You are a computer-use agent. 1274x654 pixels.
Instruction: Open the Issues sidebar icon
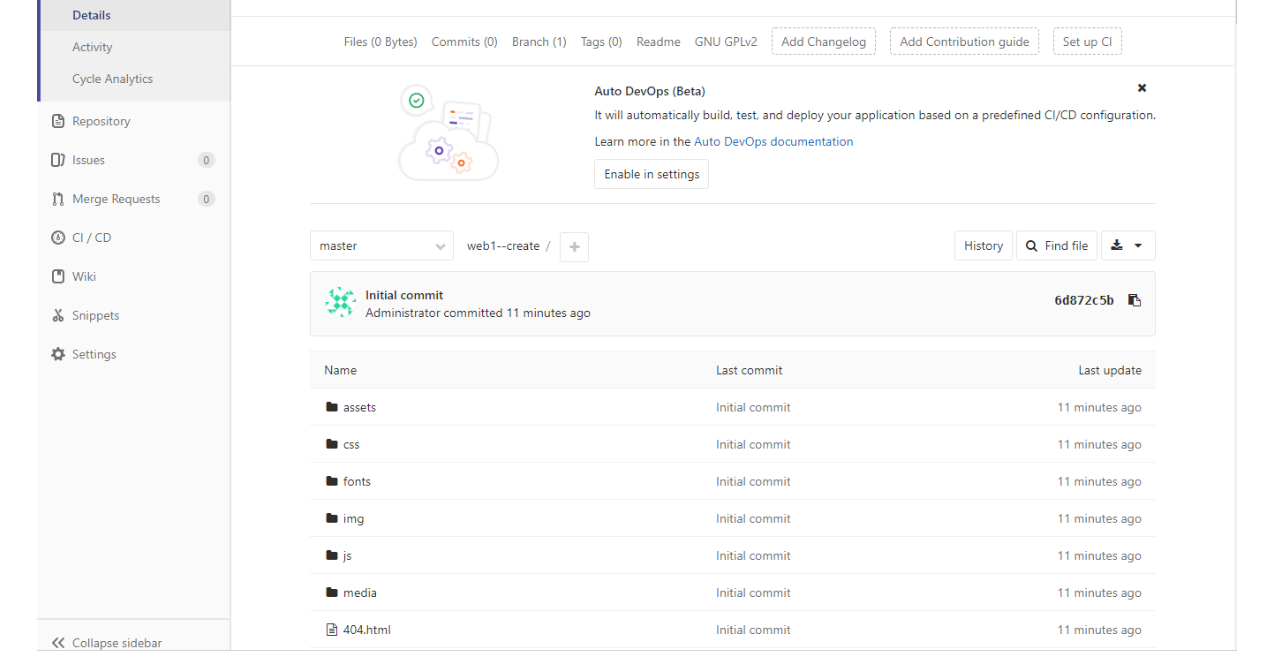(x=58, y=160)
